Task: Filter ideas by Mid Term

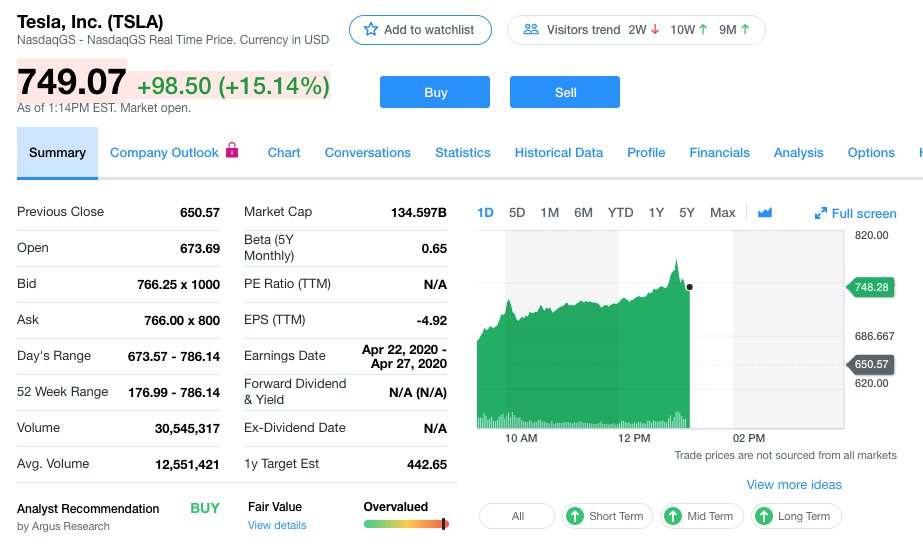Action: pos(702,516)
